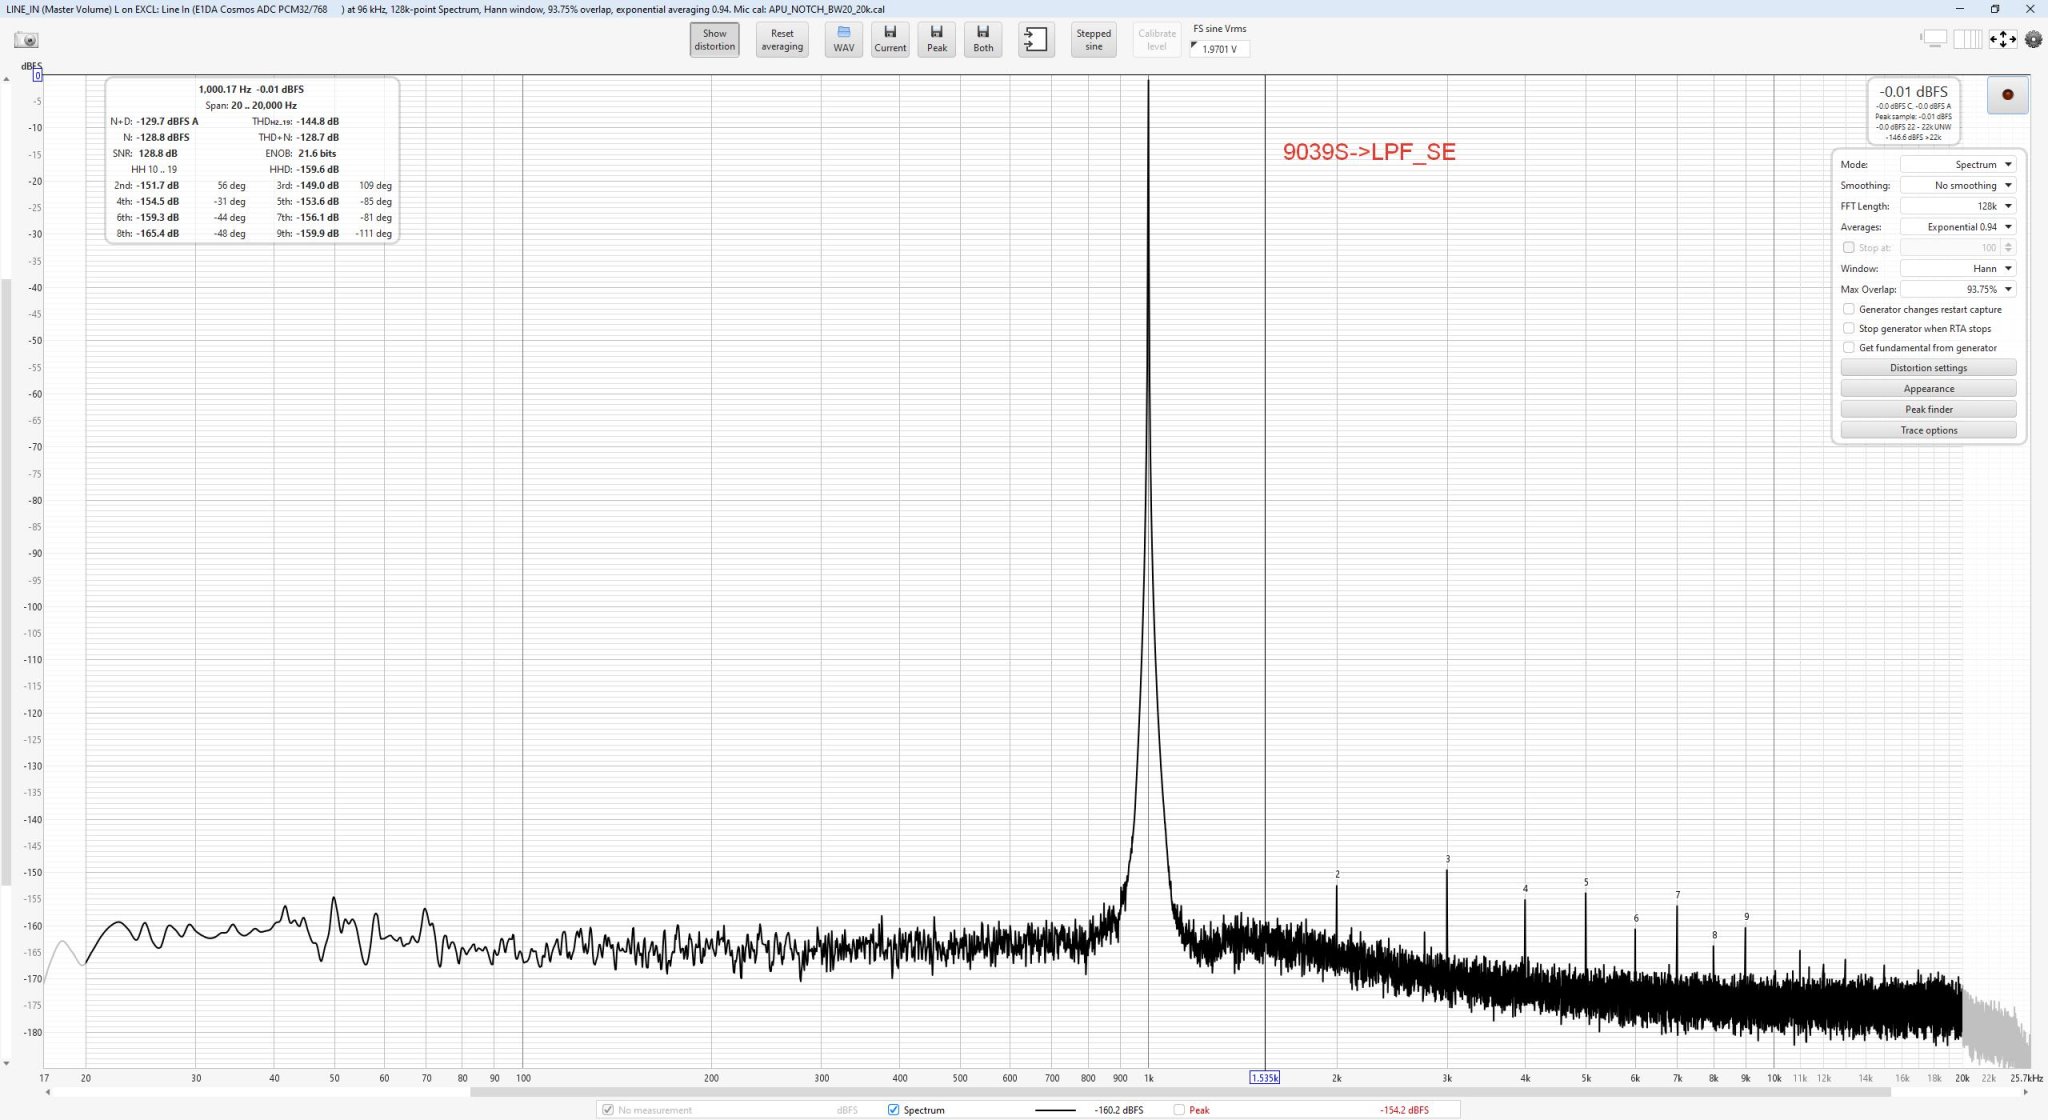Open the Window dropdown set to Hann

(x=1958, y=268)
